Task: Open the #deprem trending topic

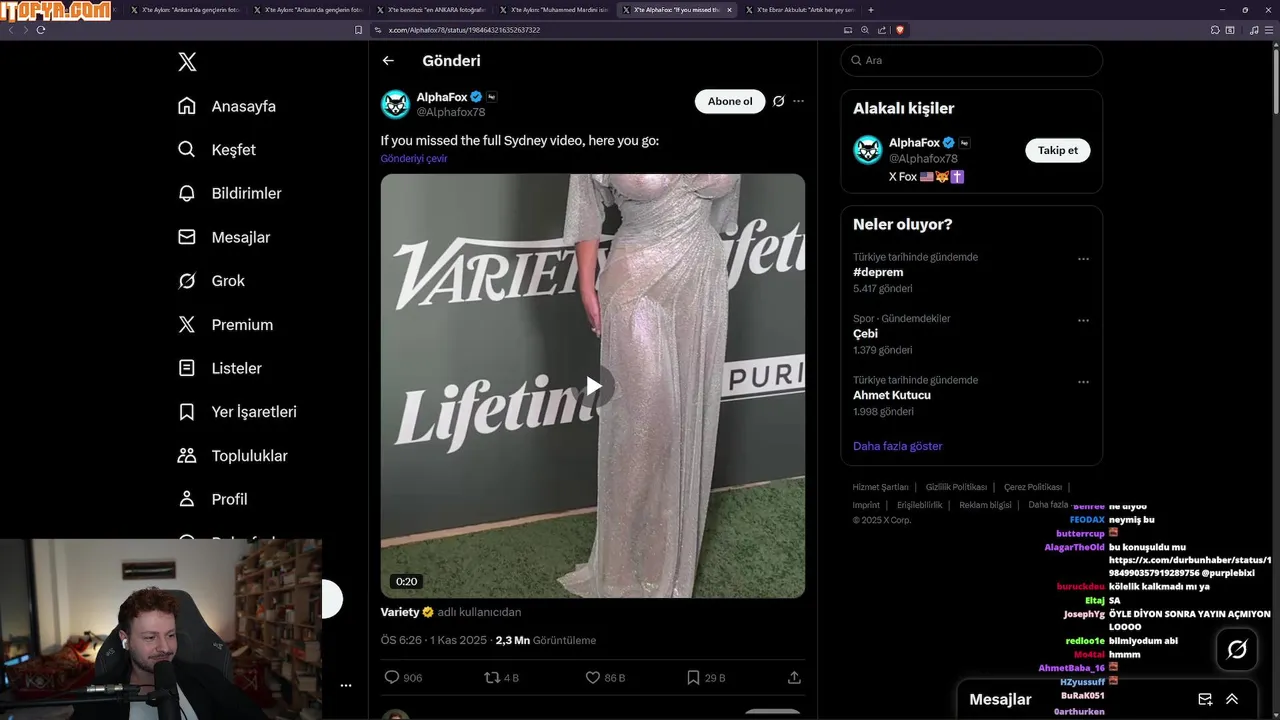Action: click(x=878, y=272)
